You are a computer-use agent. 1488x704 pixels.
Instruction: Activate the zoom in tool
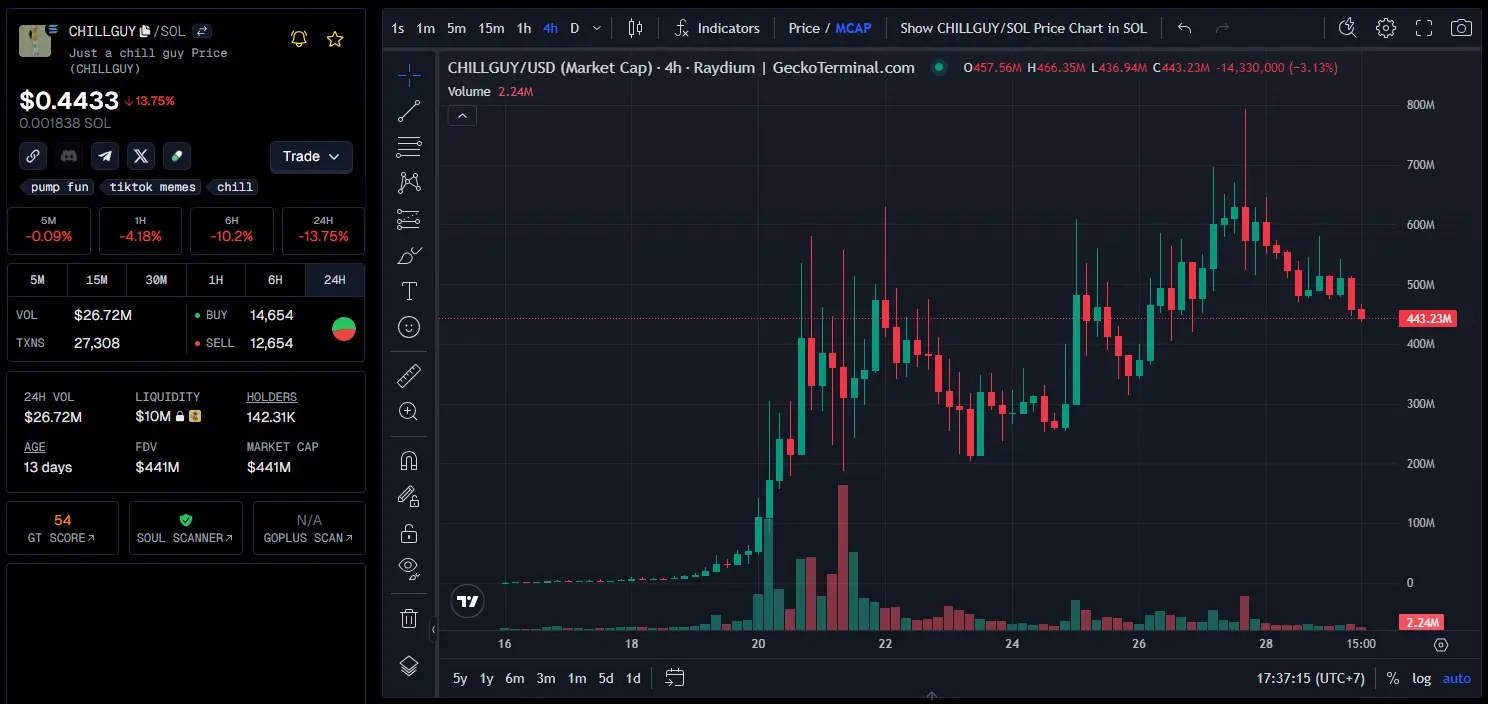[x=409, y=412]
